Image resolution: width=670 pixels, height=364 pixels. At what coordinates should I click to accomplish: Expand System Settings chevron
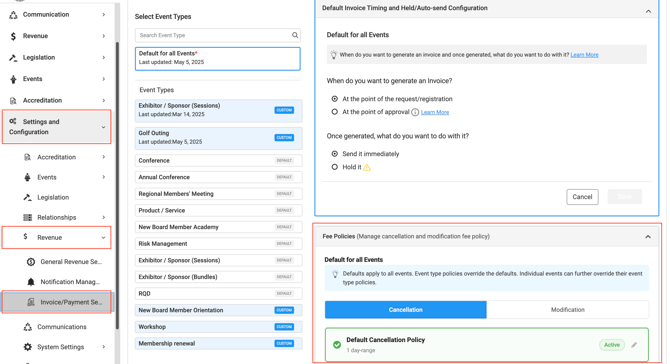104,347
